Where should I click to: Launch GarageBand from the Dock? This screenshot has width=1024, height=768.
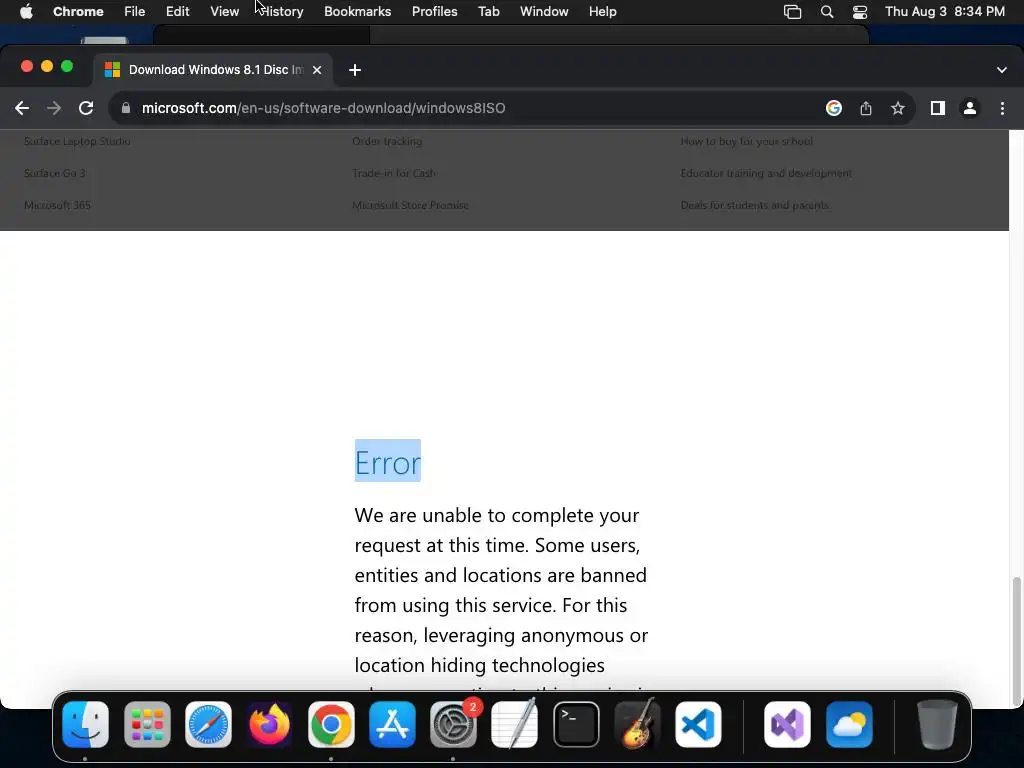637,724
